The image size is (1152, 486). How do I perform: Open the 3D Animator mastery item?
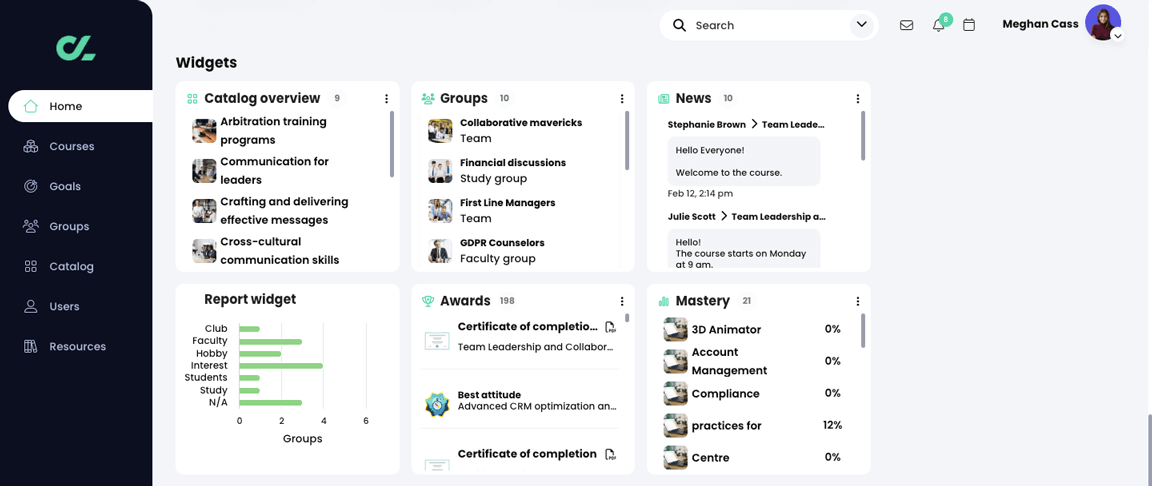click(726, 330)
